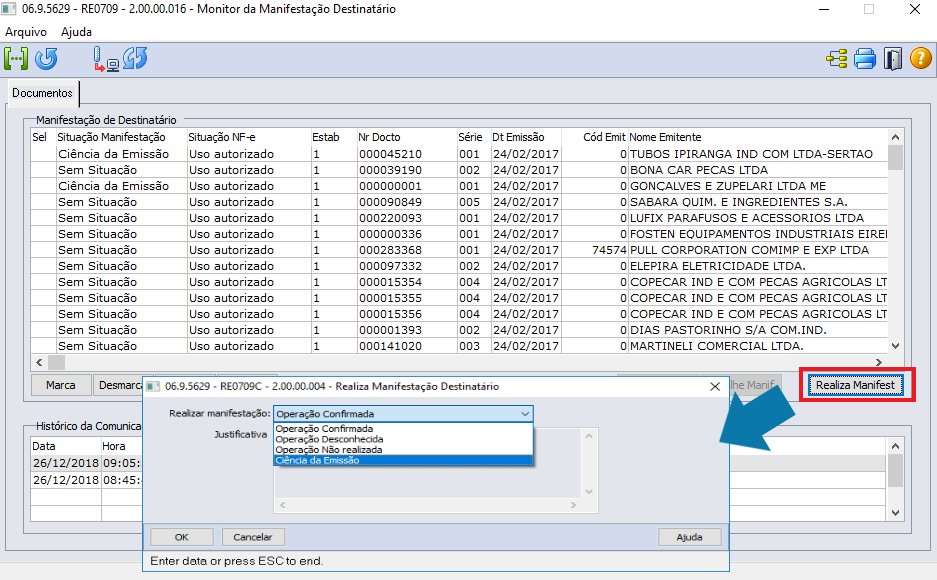
Task: Select row DIAS PASTORINHO S/A COM.IND.
Action: (459, 330)
